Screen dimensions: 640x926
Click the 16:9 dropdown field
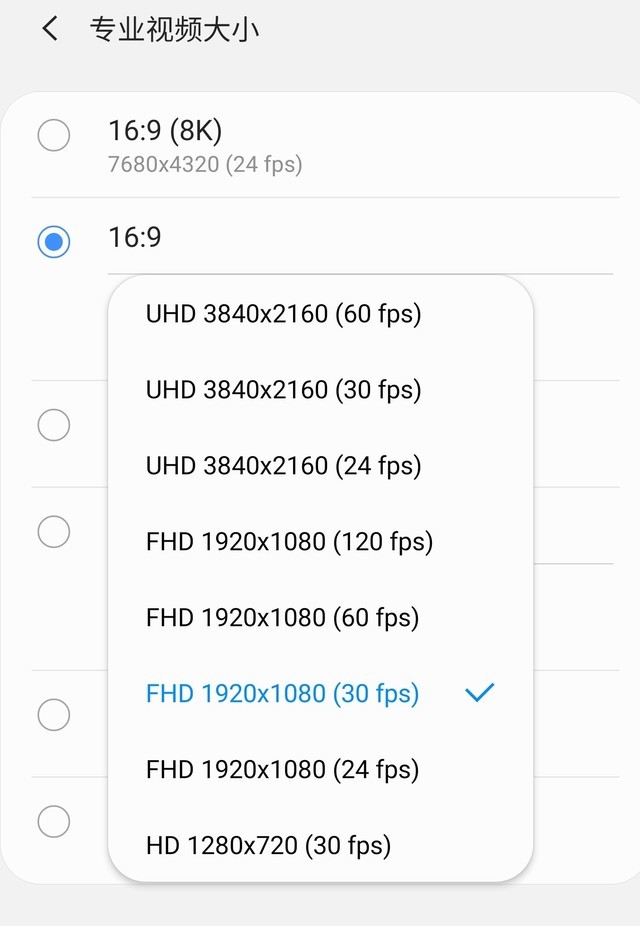pos(360,240)
